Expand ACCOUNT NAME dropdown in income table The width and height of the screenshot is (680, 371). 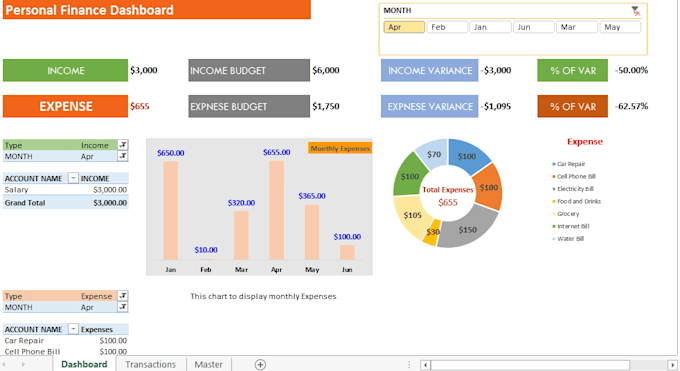[73, 178]
